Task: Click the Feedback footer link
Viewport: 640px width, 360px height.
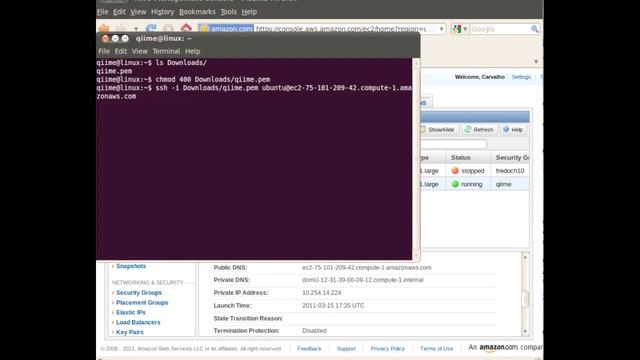Action: coord(309,349)
